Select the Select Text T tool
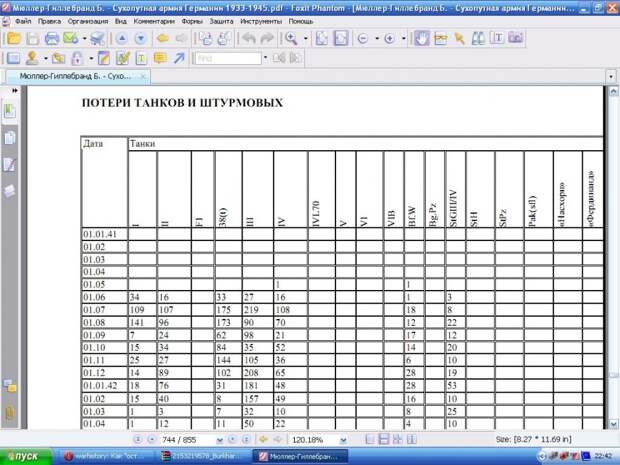The height and width of the screenshot is (465, 620). coord(497,38)
